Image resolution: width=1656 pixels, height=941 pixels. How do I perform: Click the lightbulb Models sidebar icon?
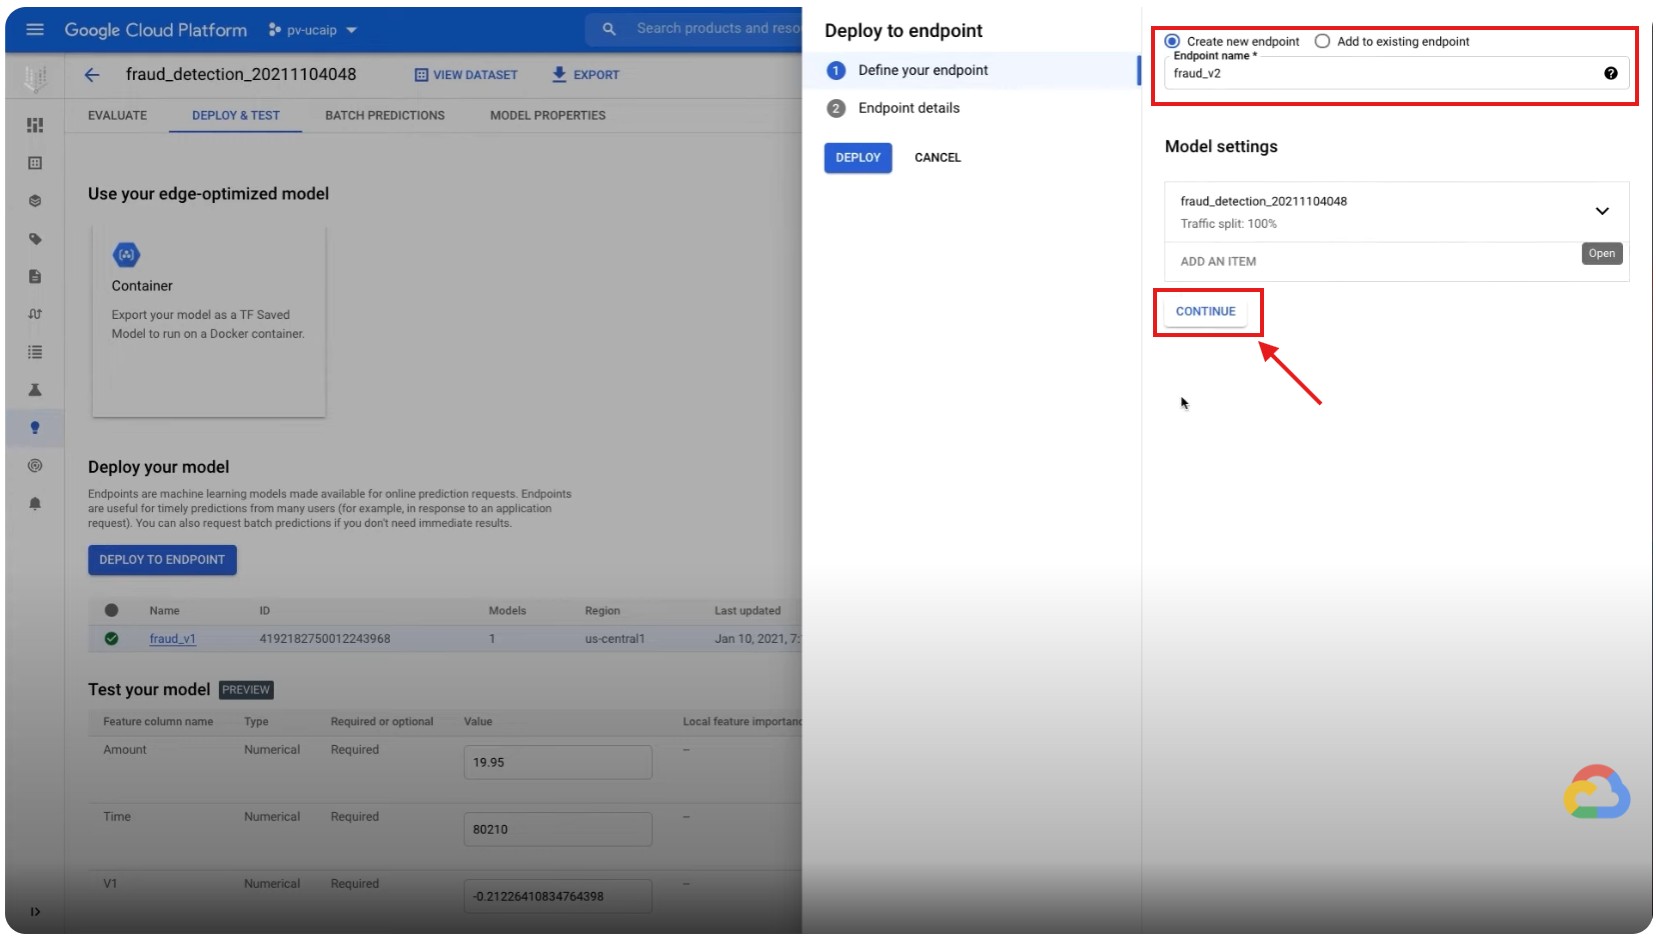[35, 428]
